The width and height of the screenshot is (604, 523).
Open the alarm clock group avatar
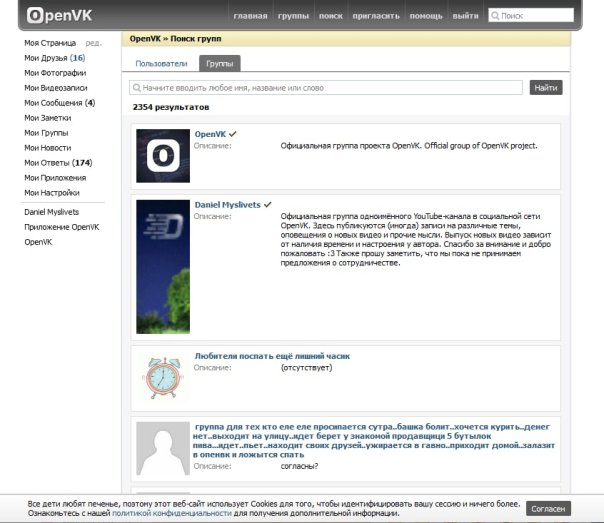(163, 378)
